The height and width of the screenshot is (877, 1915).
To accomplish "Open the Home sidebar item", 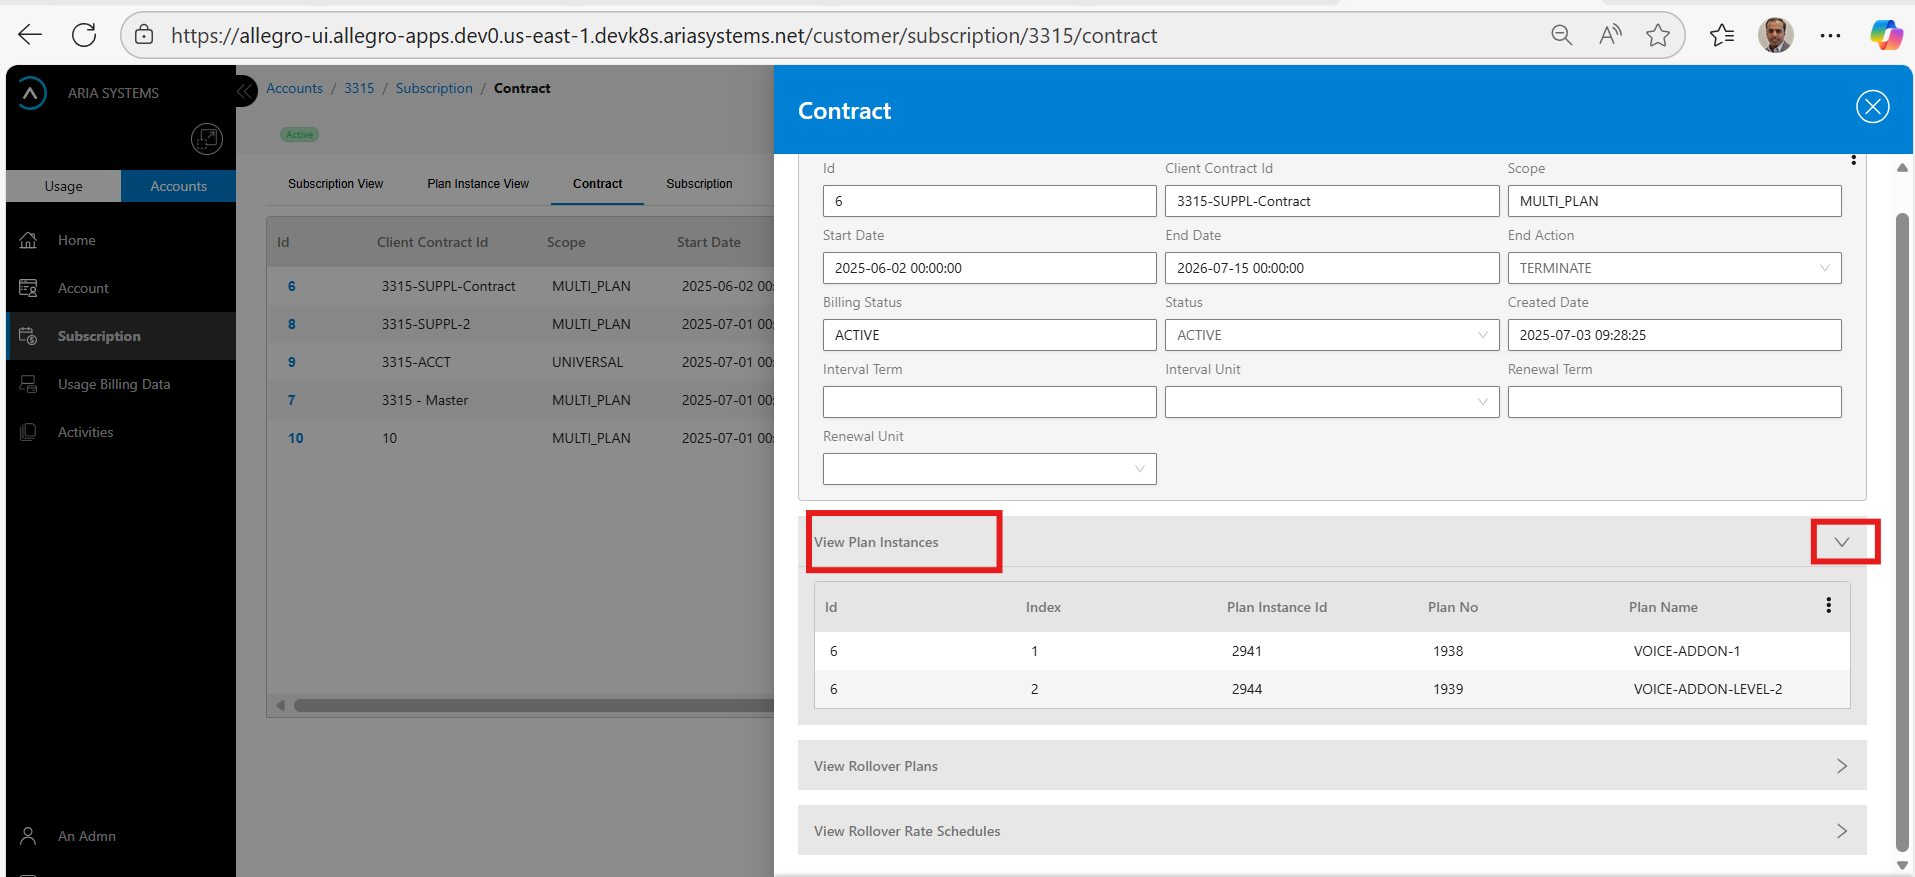I will (76, 240).
